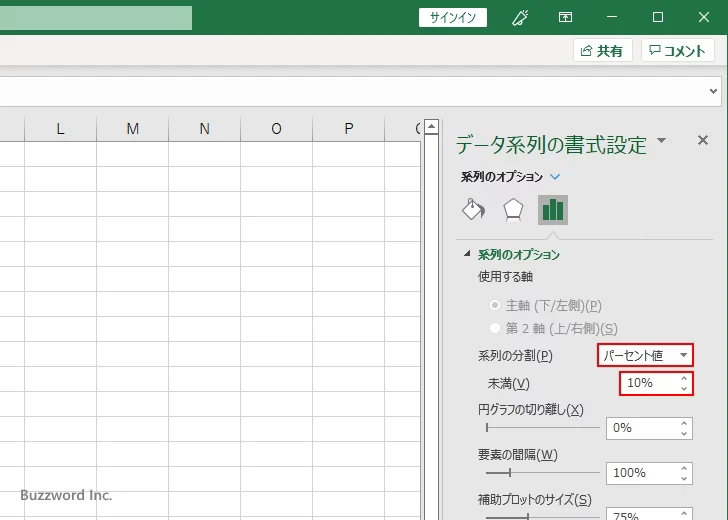Select 第 2 軸 (上/右側) radio button
The height and width of the screenshot is (520, 728).
pyautogui.click(x=495, y=328)
